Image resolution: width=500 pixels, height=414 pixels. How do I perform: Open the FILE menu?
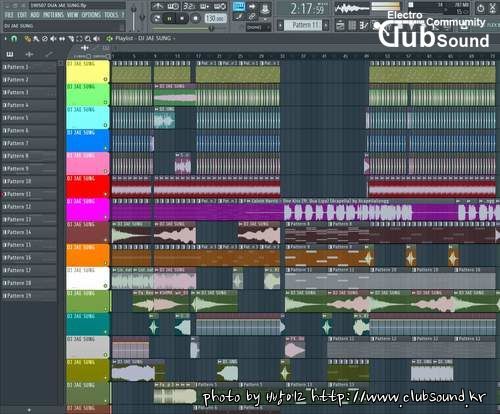pyautogui.click(x=9, y=15)
